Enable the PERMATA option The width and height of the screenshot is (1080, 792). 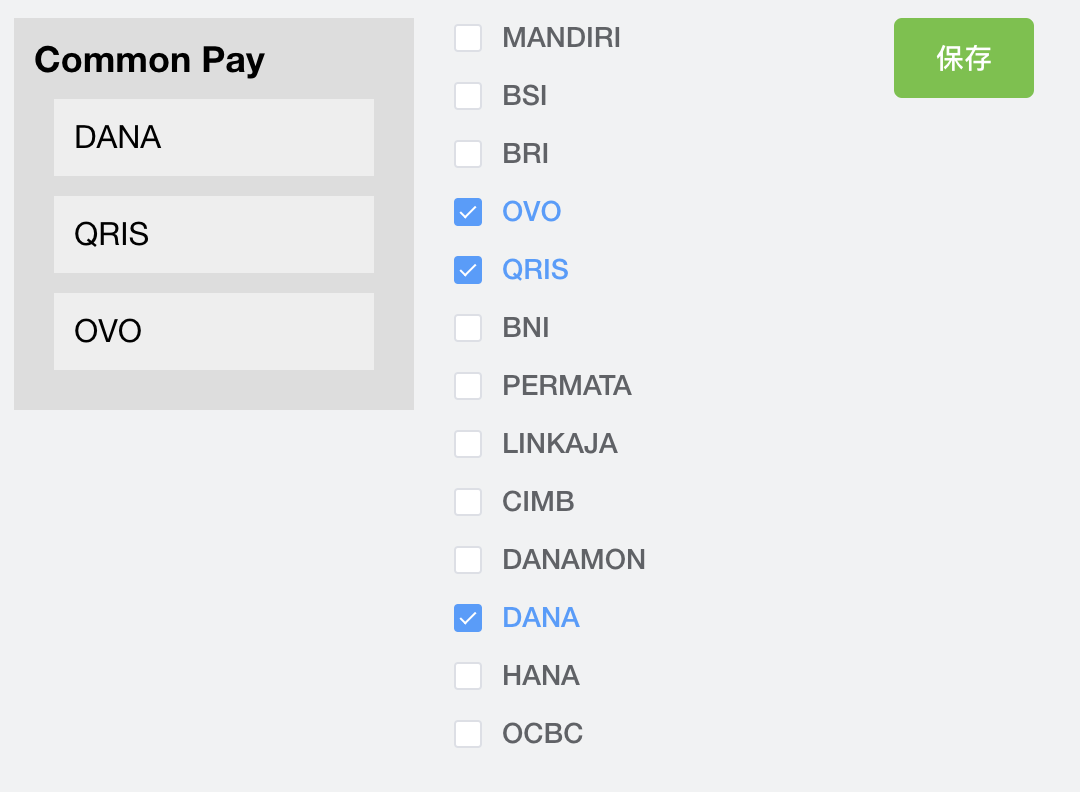pyautogui.click(x=468, y=386)
